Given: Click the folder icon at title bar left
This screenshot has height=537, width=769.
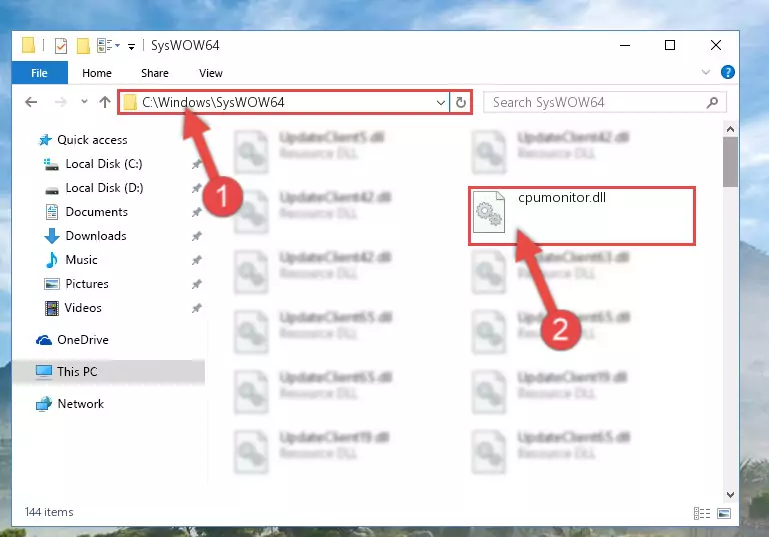Looking at the screenshot, I should (28, 46).
